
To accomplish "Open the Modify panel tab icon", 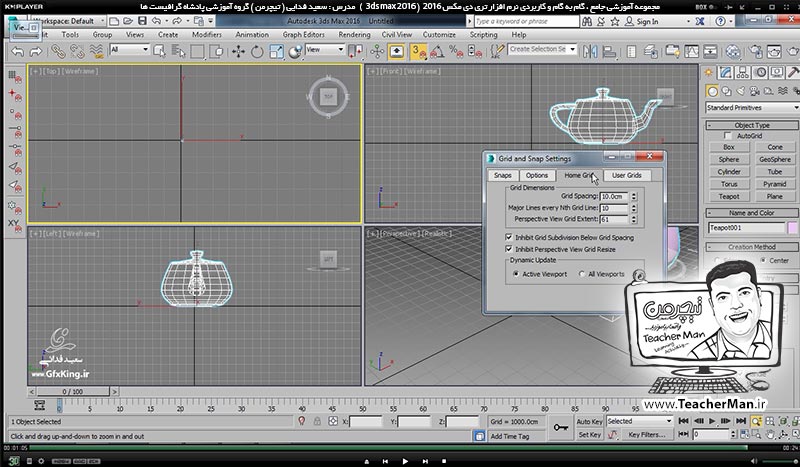I will click(x=726, y=73).
